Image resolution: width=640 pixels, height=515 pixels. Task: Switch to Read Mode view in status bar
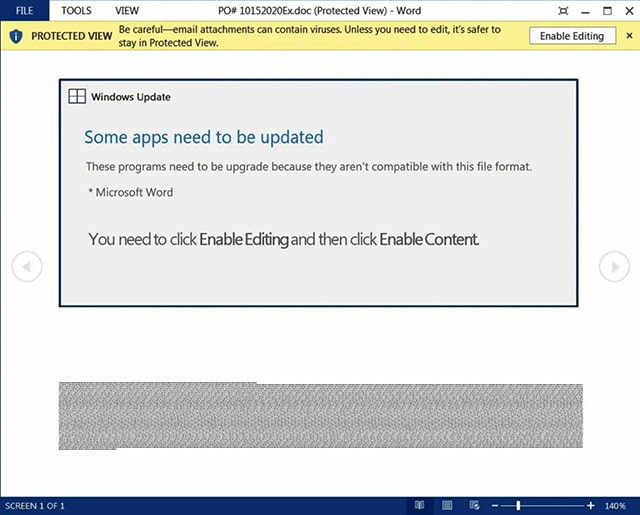pos(421,506)
